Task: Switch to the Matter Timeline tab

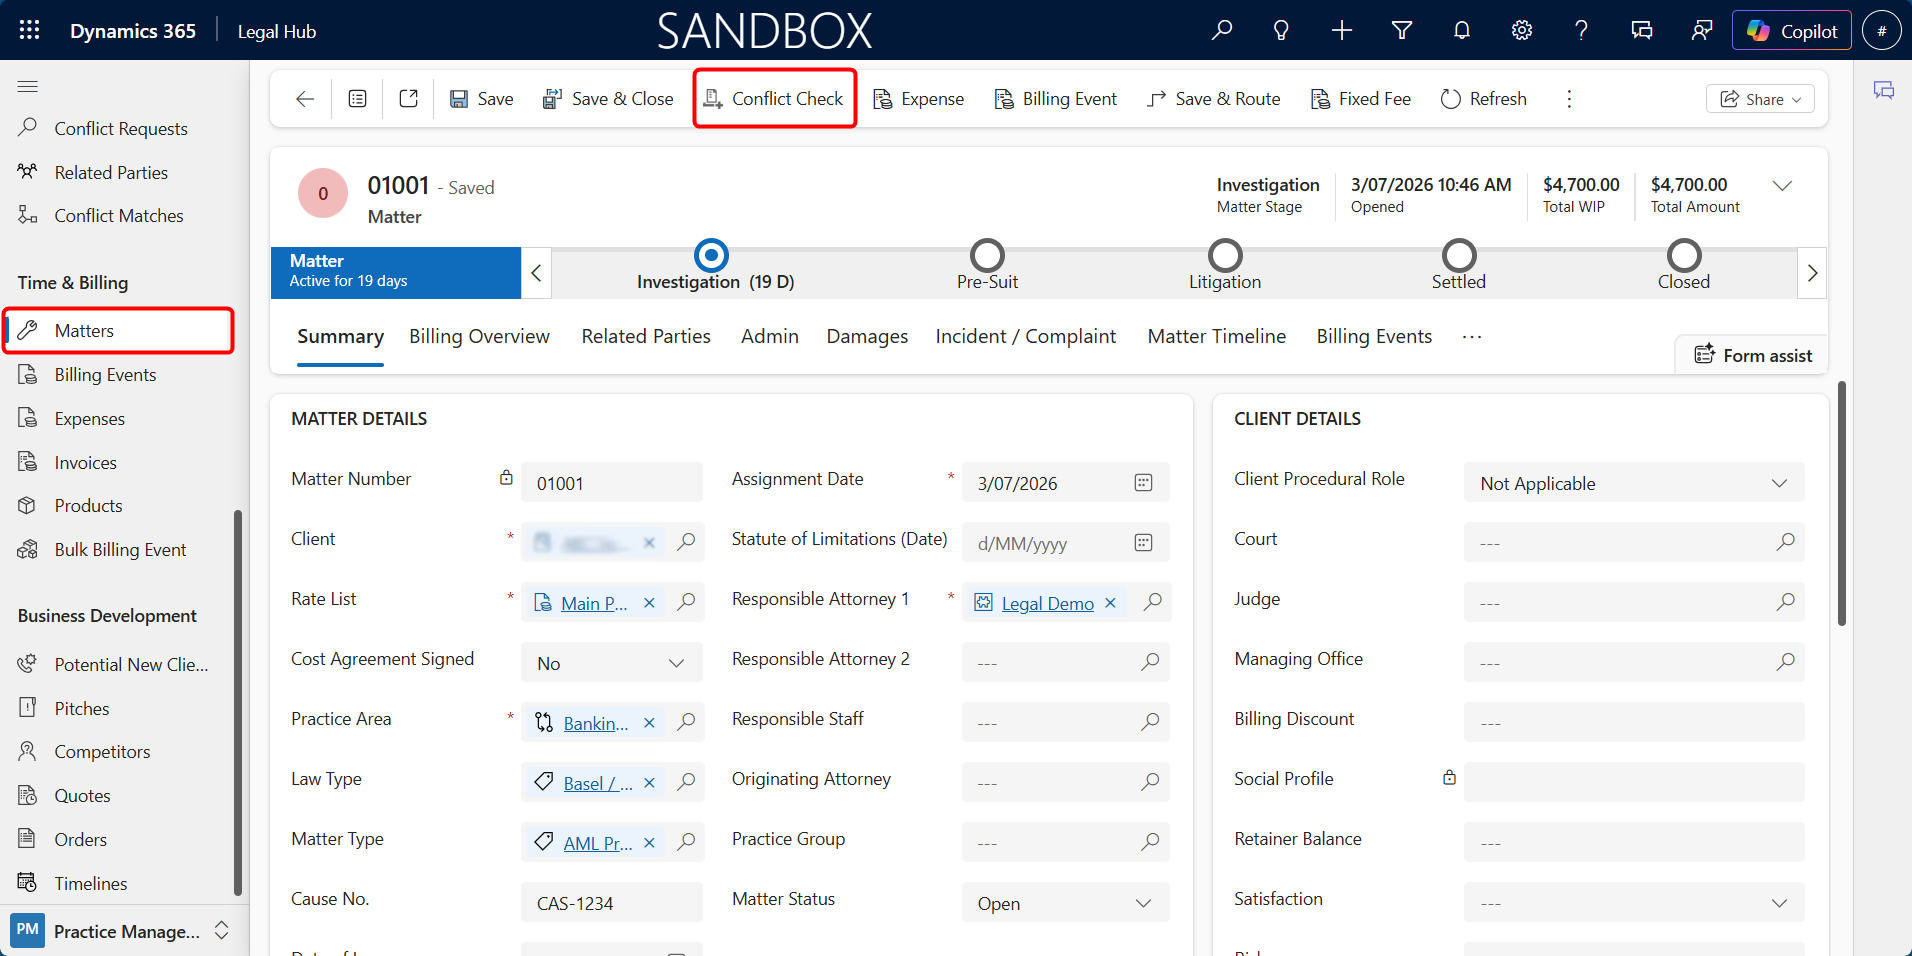Action: 1216,337
